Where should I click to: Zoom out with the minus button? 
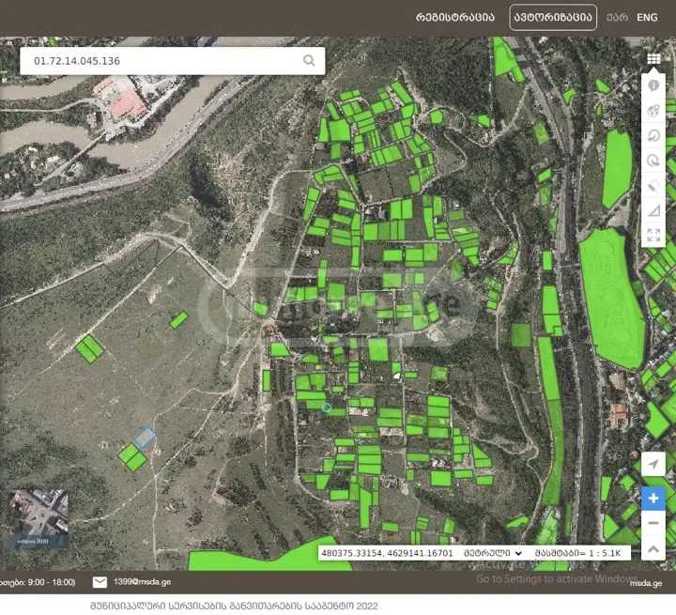tap(653, 523)
